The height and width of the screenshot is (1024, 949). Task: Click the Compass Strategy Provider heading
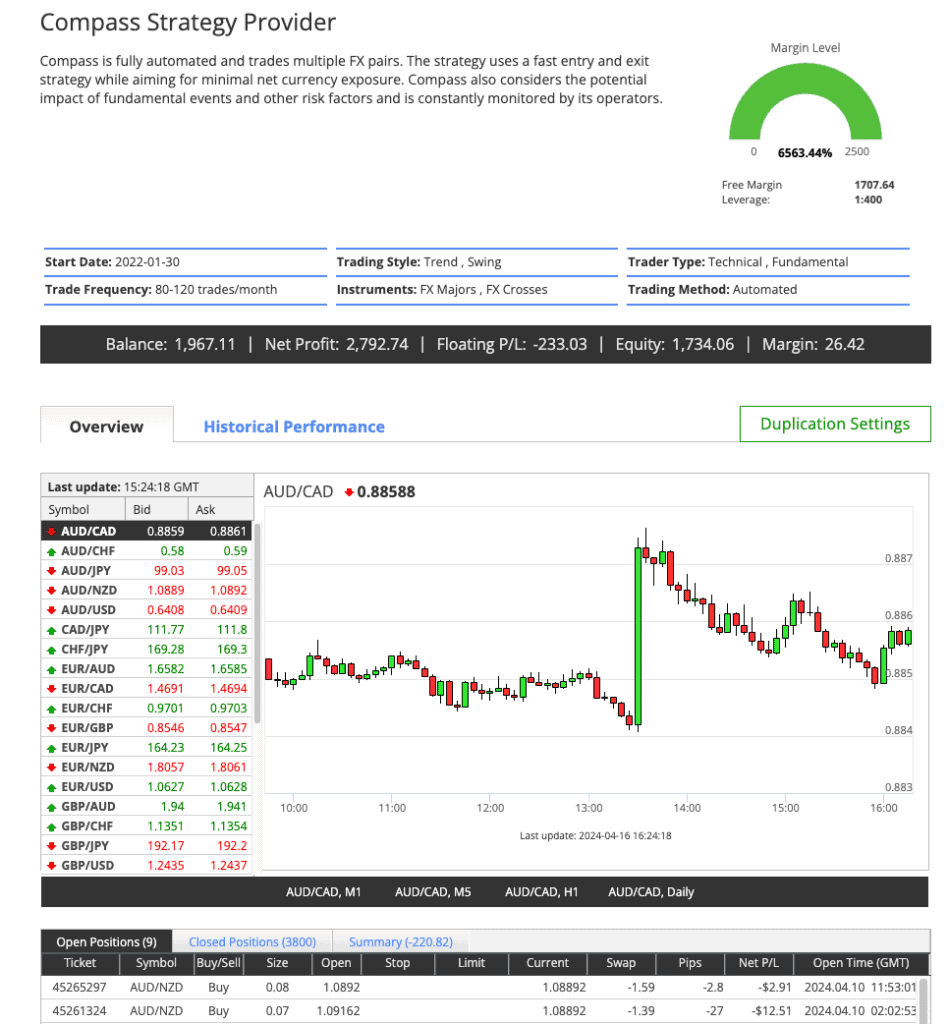tap(188, 22)
